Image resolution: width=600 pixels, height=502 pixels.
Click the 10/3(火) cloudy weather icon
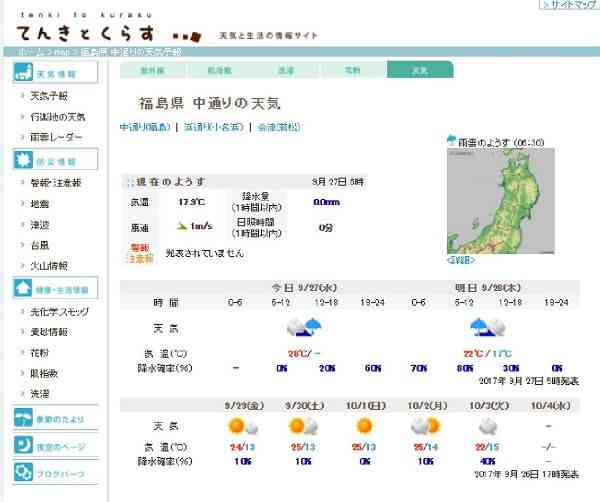488,427
